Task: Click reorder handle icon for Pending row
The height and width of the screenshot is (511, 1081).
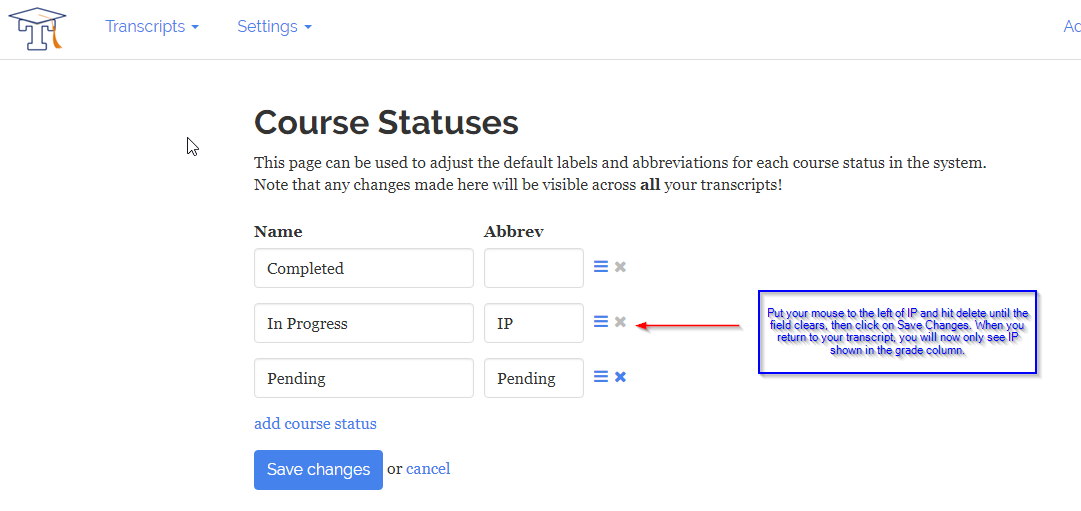Action: point(601,377)
